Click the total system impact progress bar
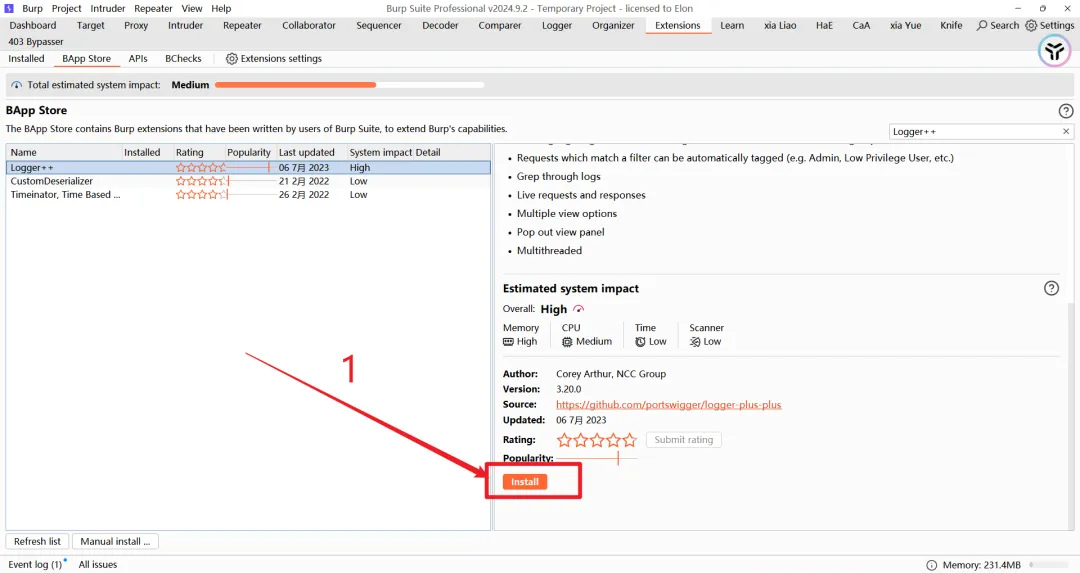The image size is (1080, 574). tap(349, 85)
